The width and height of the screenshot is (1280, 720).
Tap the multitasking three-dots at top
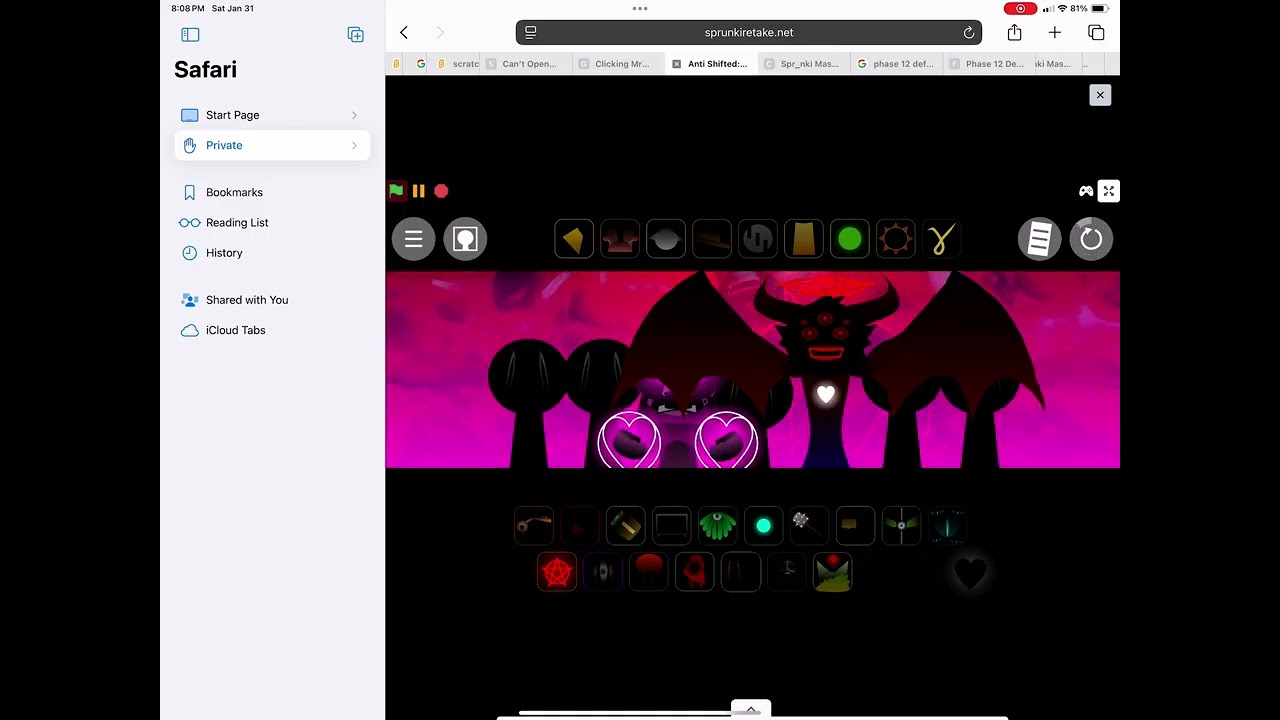(640, 8)
